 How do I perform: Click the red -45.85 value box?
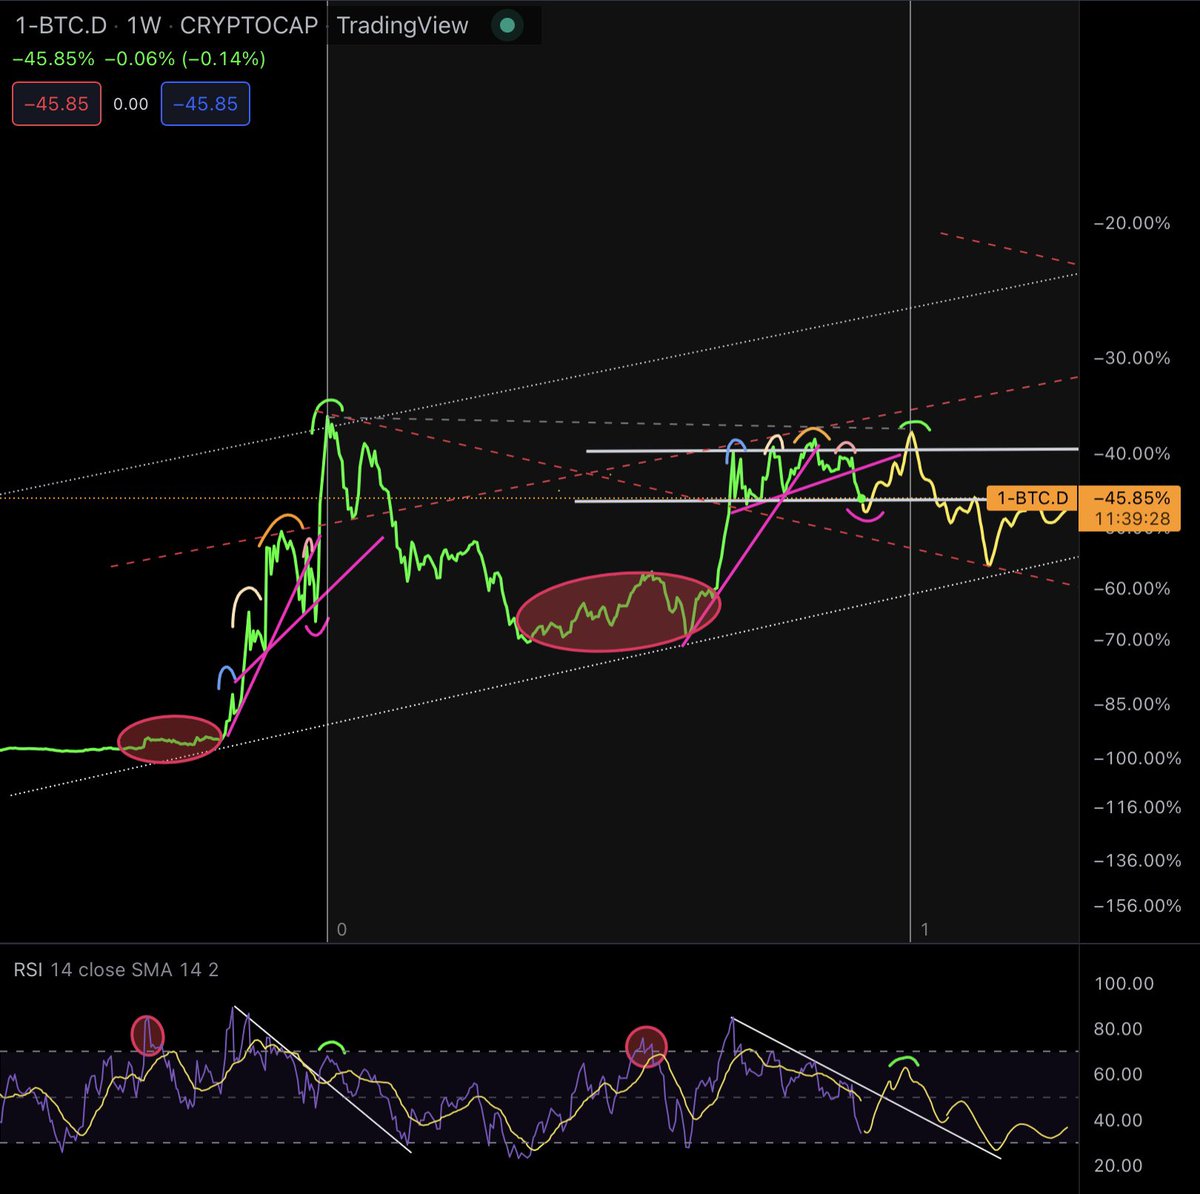(x=56, y=104)
